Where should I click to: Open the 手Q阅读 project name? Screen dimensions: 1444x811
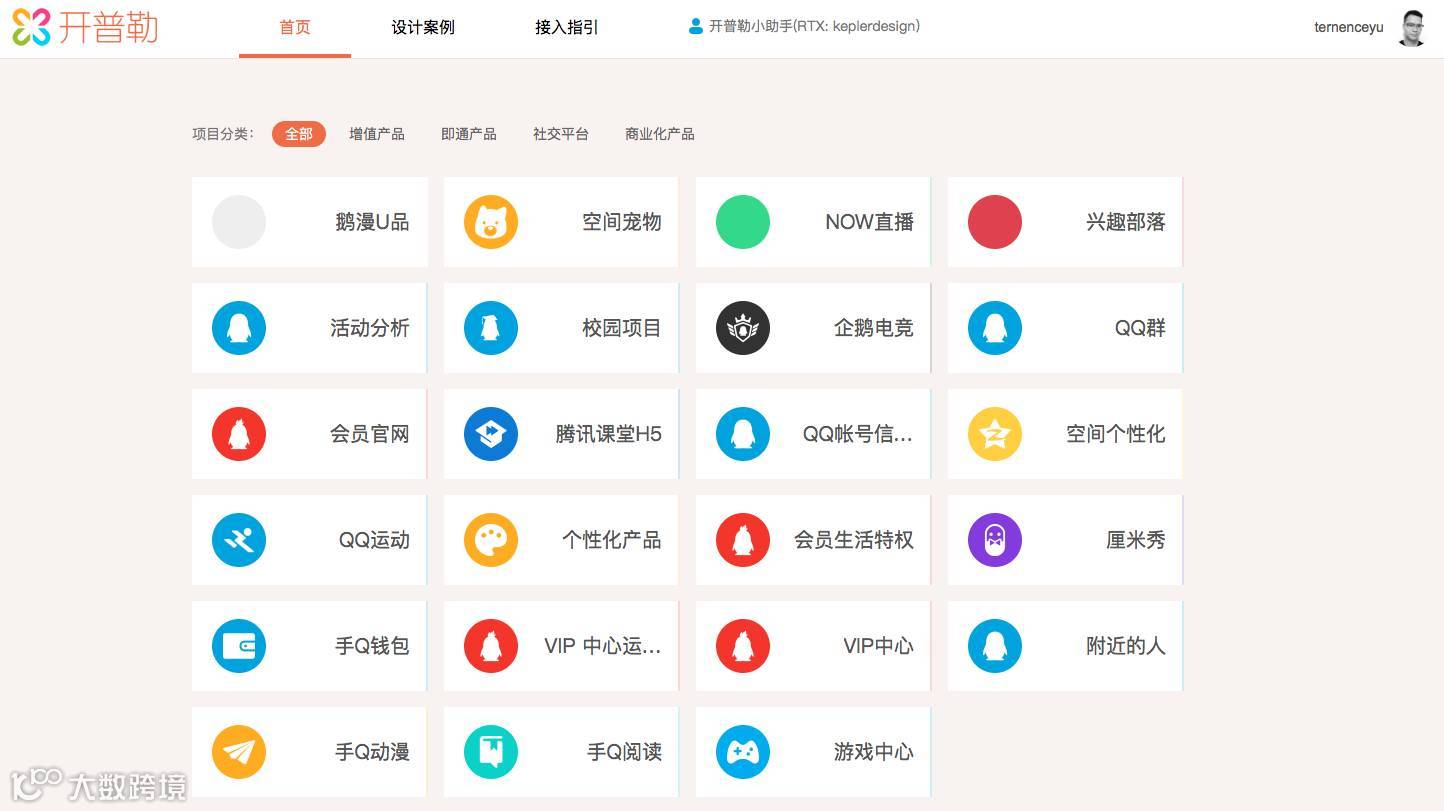pyautogui.click(x=624, y=752)
